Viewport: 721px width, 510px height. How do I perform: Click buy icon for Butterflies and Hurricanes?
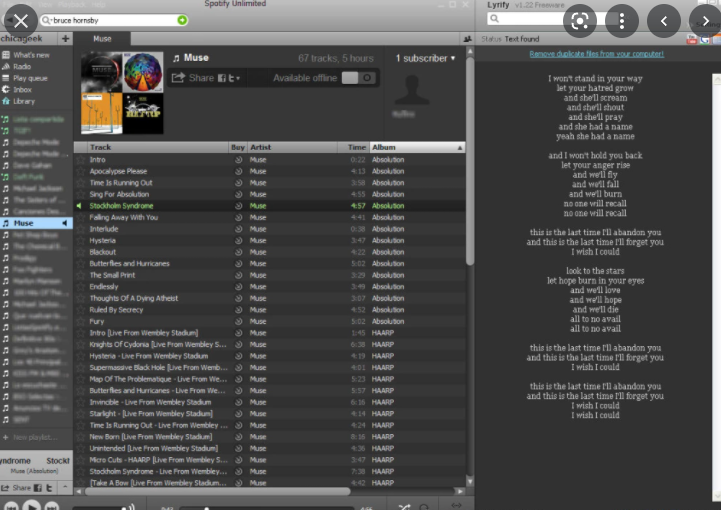point(238,264)
